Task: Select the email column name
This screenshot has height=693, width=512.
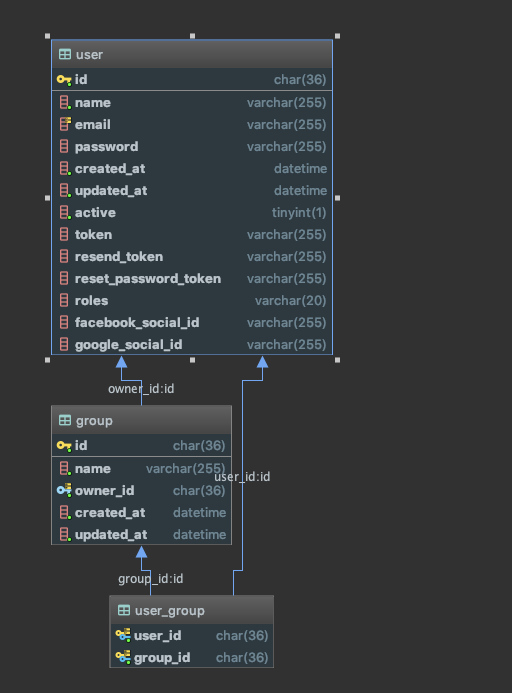Action: tap(92, 125)
